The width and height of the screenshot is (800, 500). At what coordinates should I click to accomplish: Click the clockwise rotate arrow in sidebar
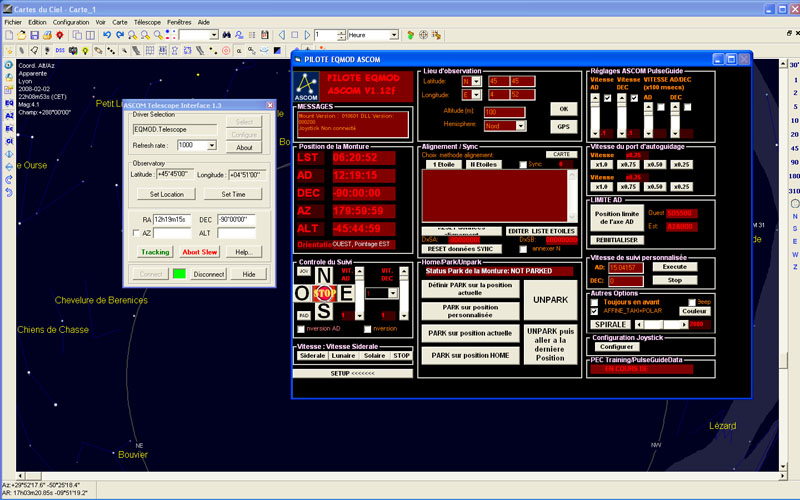coord(9,180)
